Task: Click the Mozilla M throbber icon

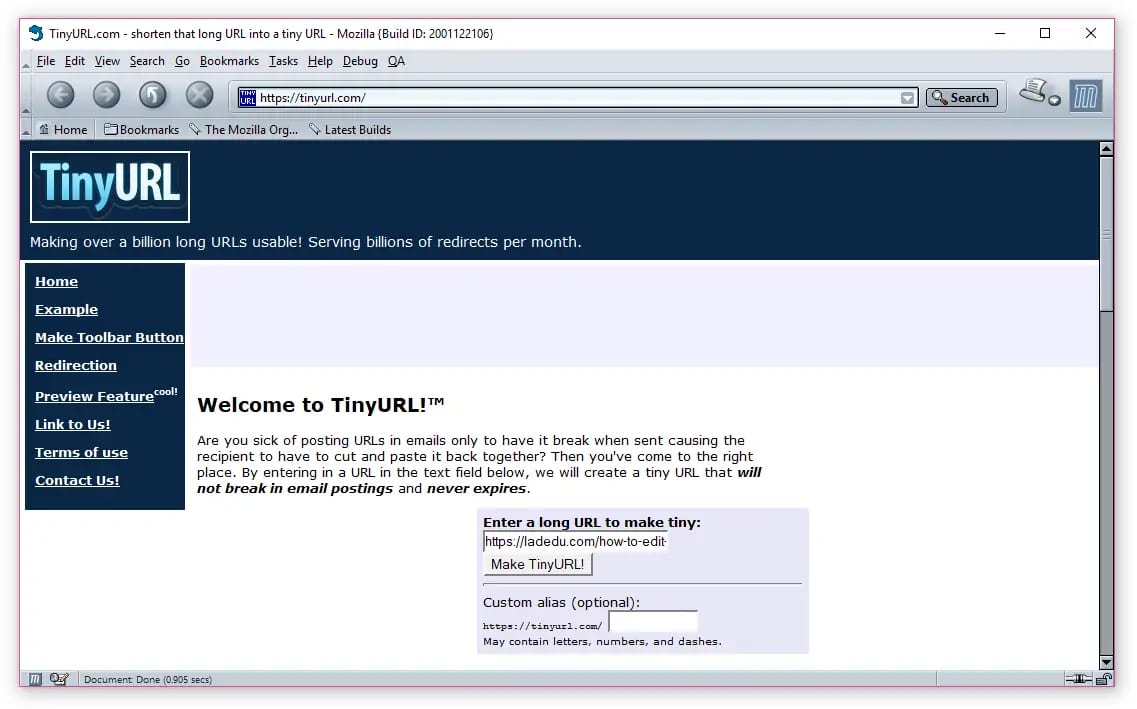Action: [x=1086, y=96]
